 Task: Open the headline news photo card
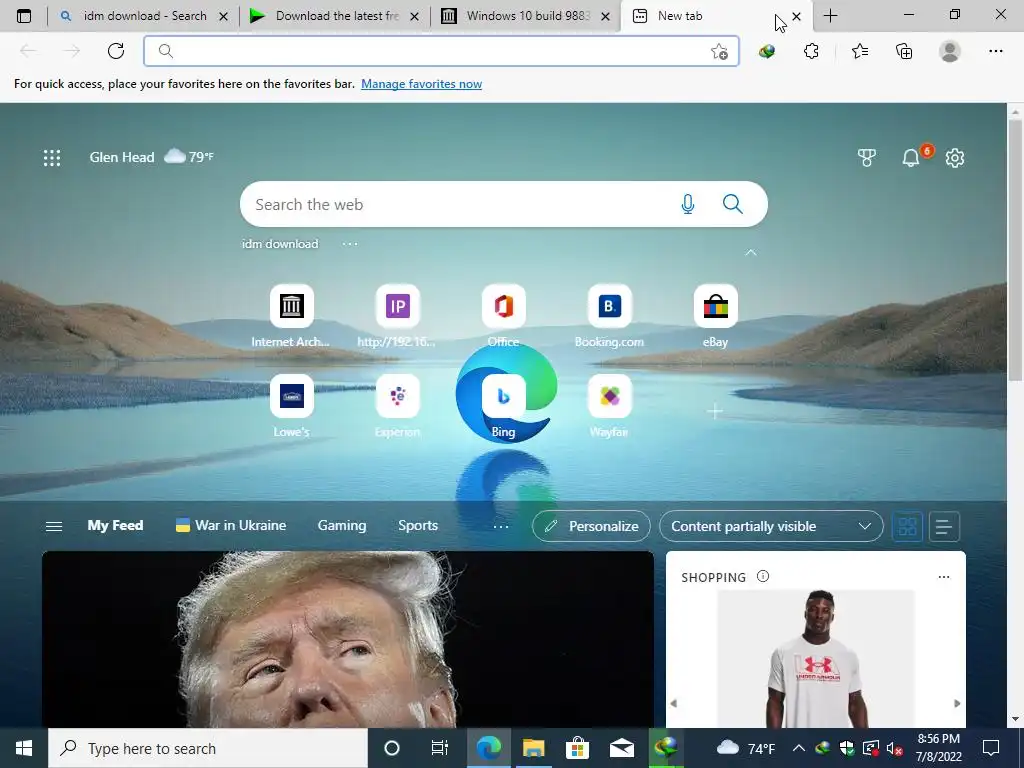tap(348, 639)
